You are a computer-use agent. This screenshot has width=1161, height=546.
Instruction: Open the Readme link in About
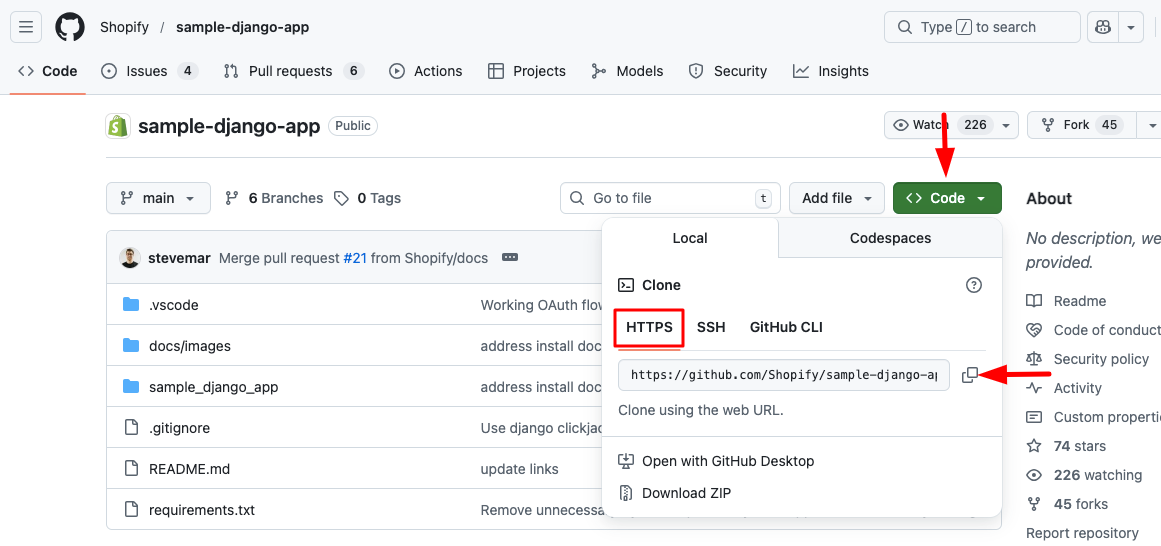tap(1066, 301)
